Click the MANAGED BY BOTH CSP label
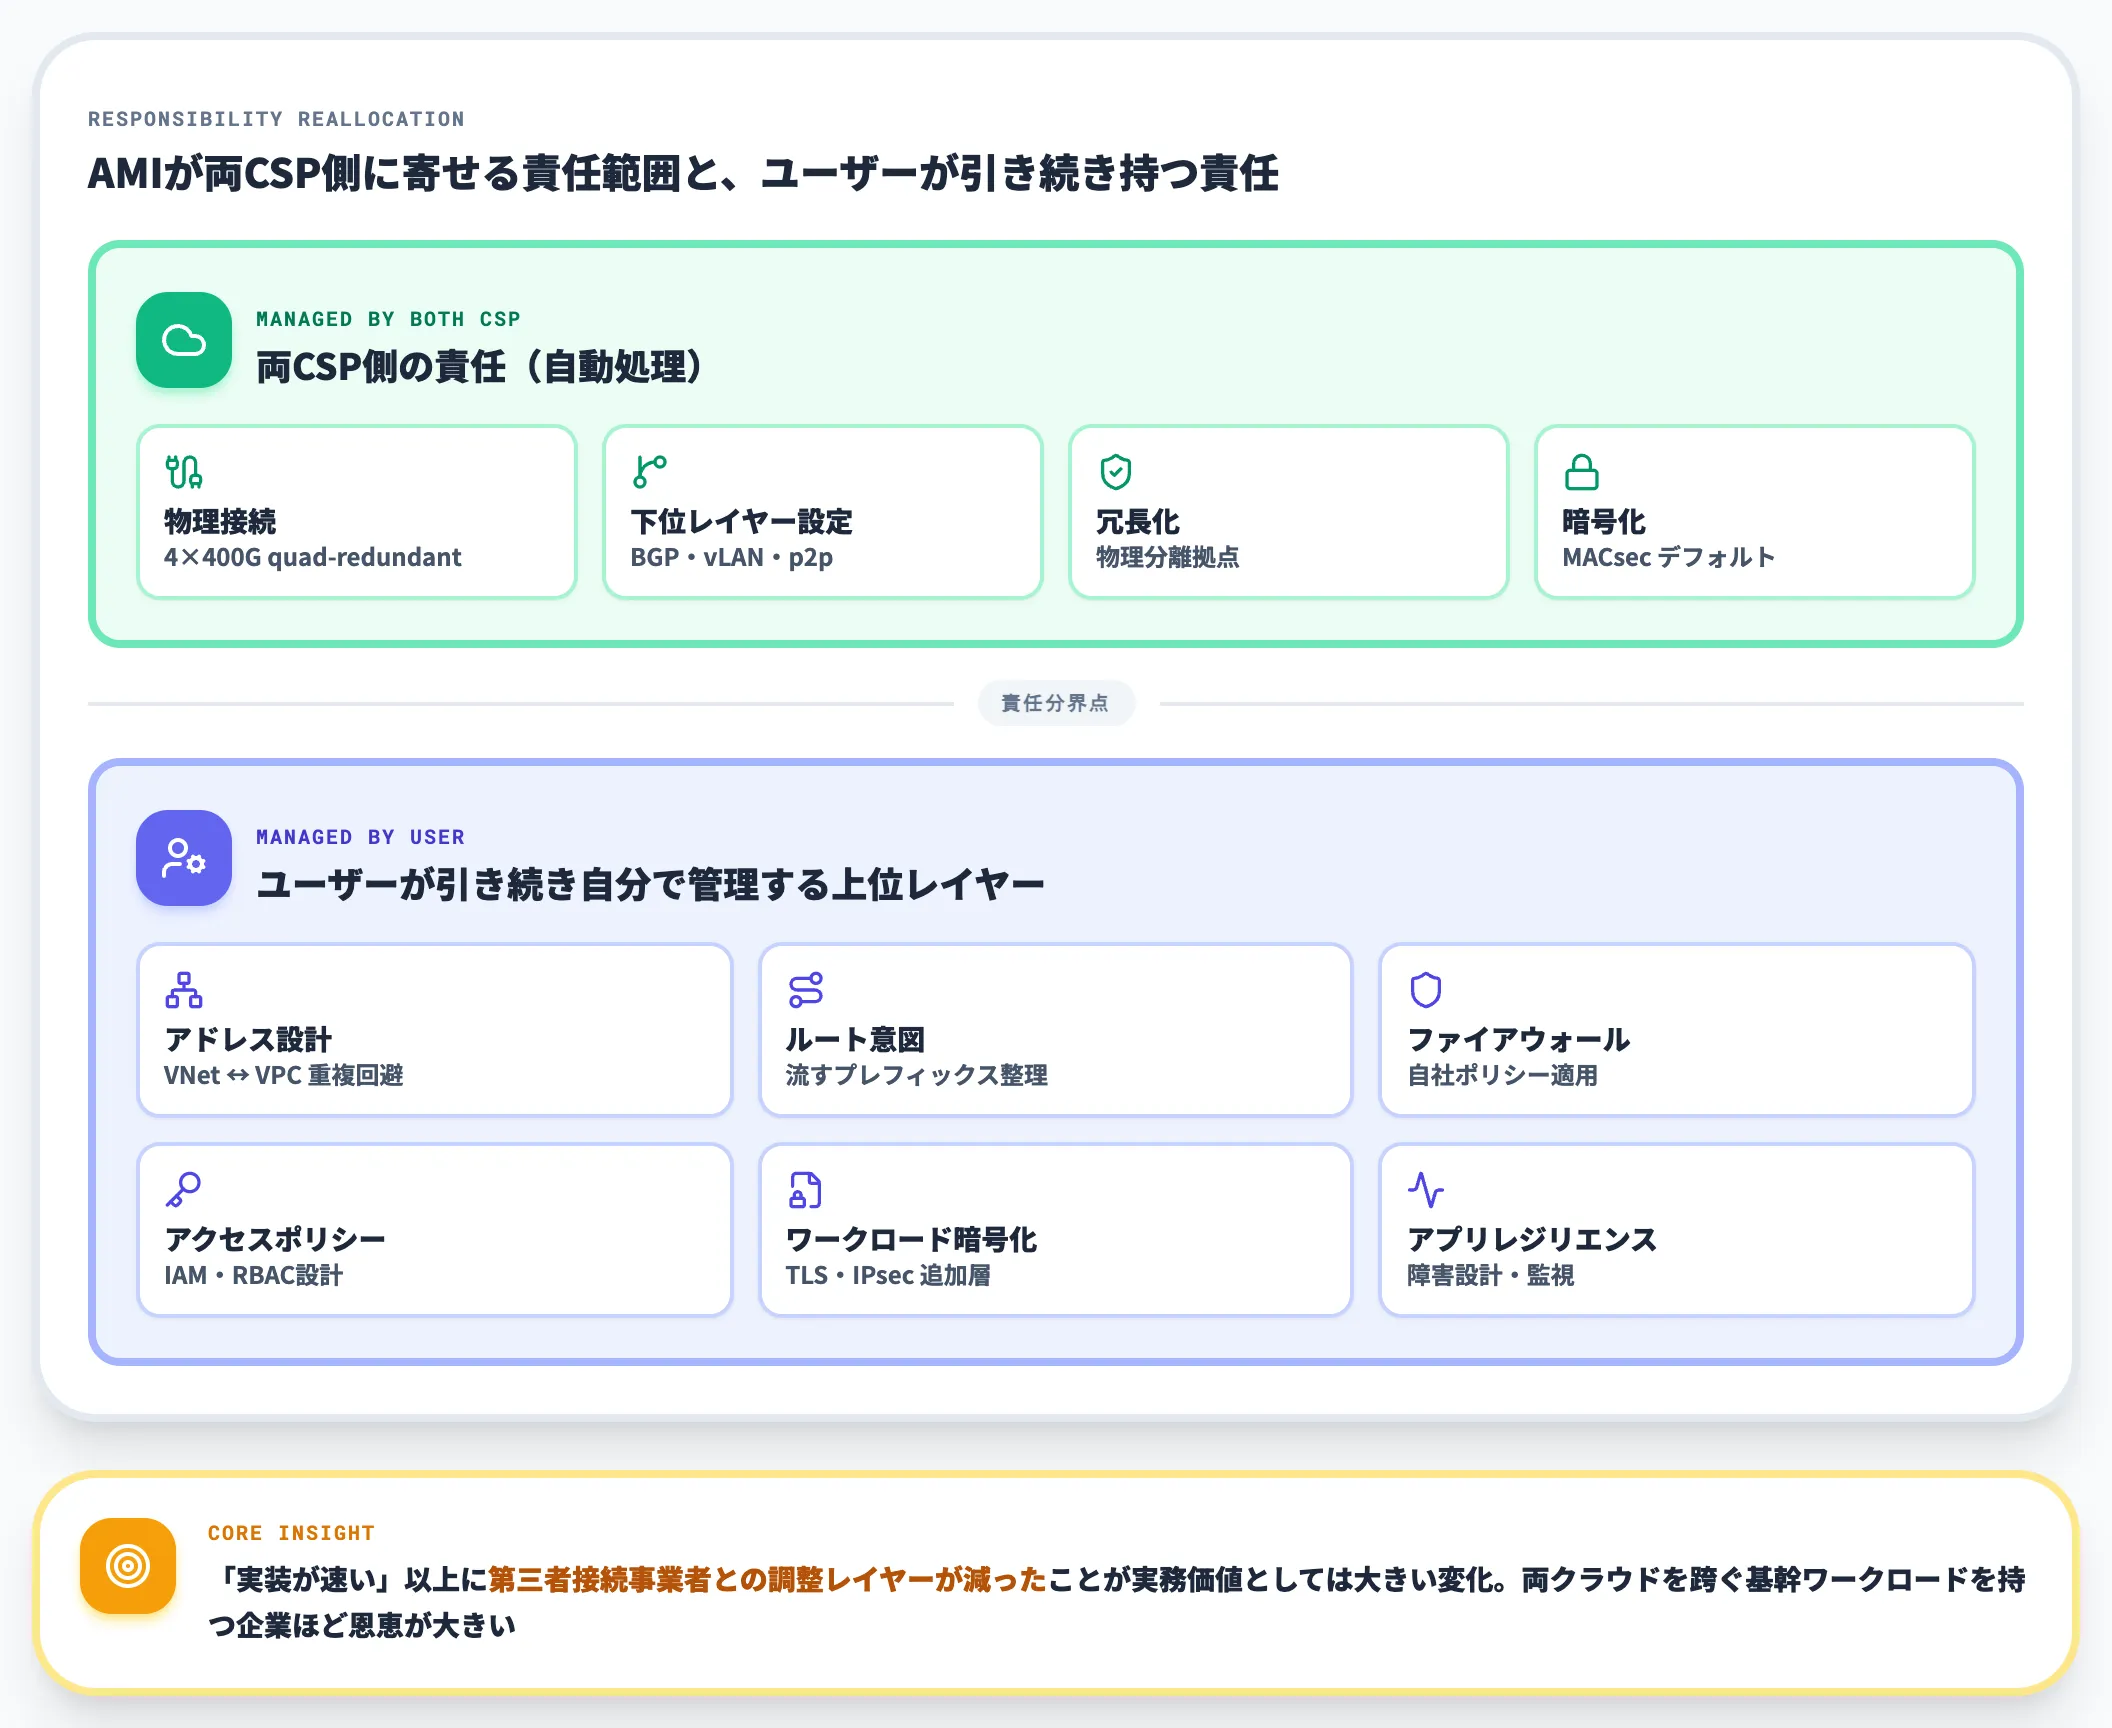The image size is (2112, 1728). click(388, 319)
